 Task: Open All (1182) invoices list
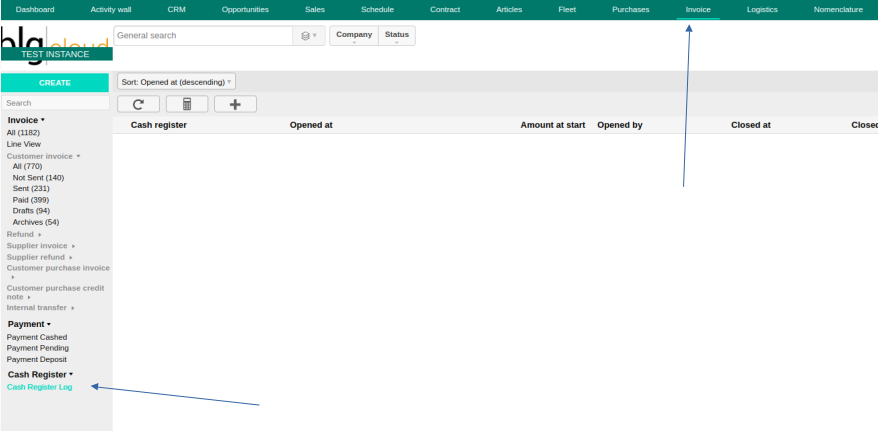click(x=24, y=133)
